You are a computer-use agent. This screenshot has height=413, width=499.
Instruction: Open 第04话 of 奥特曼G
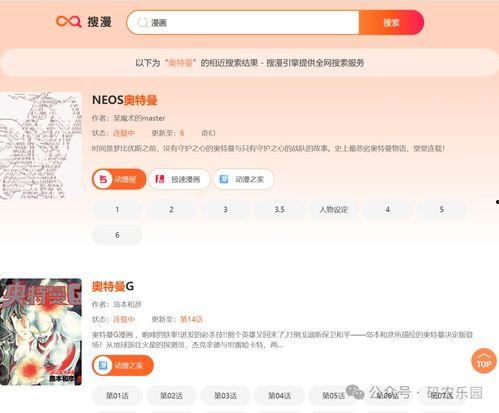pyautogui.click(x=279, y=396)
